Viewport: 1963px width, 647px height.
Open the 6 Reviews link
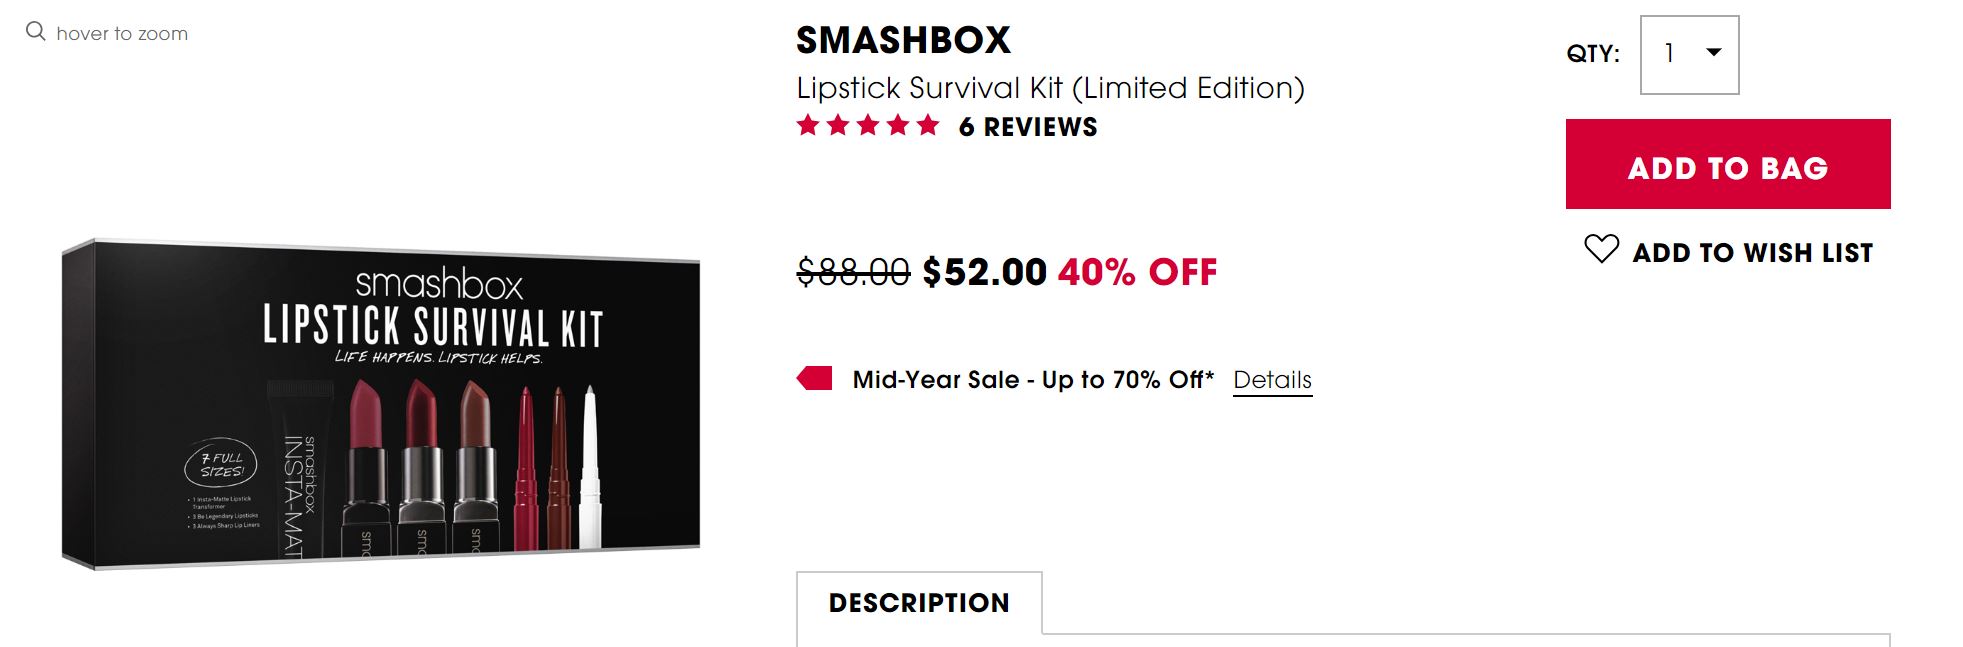point(1027,127)
